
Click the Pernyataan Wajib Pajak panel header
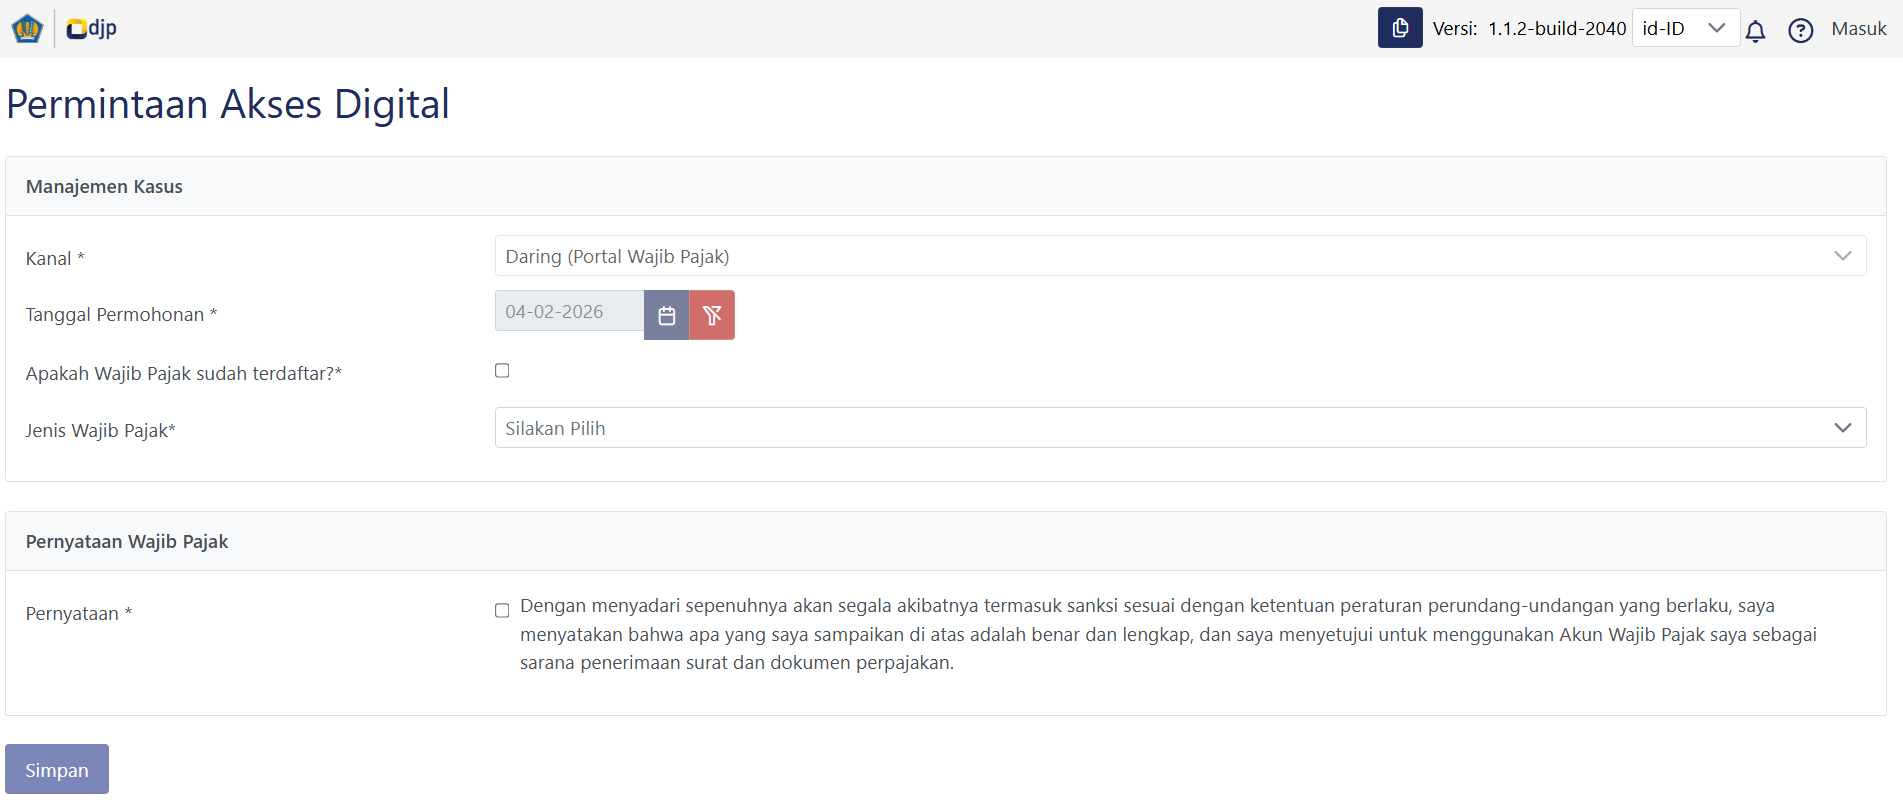coord(127,542)
